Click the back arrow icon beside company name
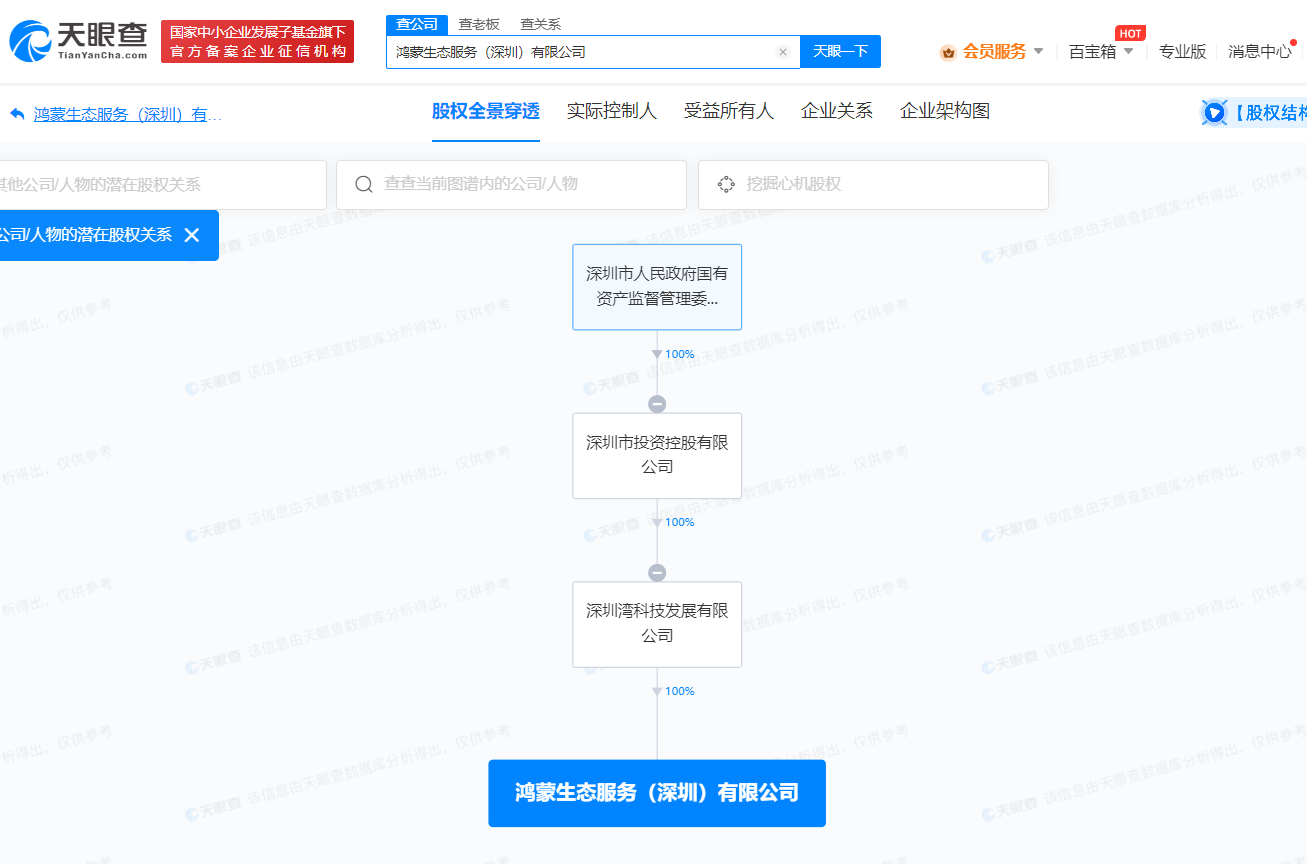The image size is (1307, 864). coord(17,114)
